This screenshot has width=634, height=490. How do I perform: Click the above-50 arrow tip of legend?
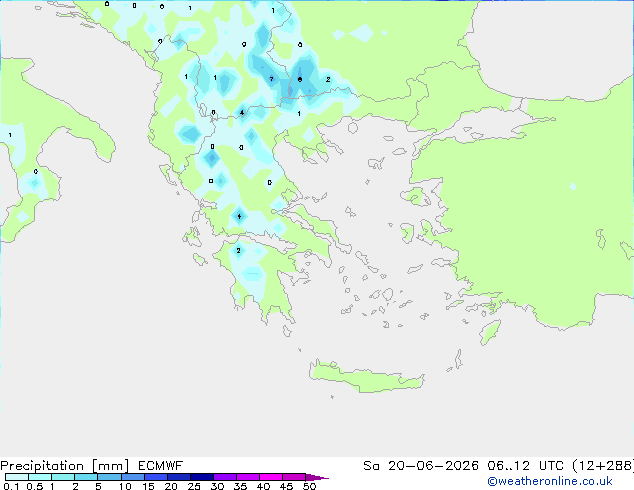tap(317, 477)
